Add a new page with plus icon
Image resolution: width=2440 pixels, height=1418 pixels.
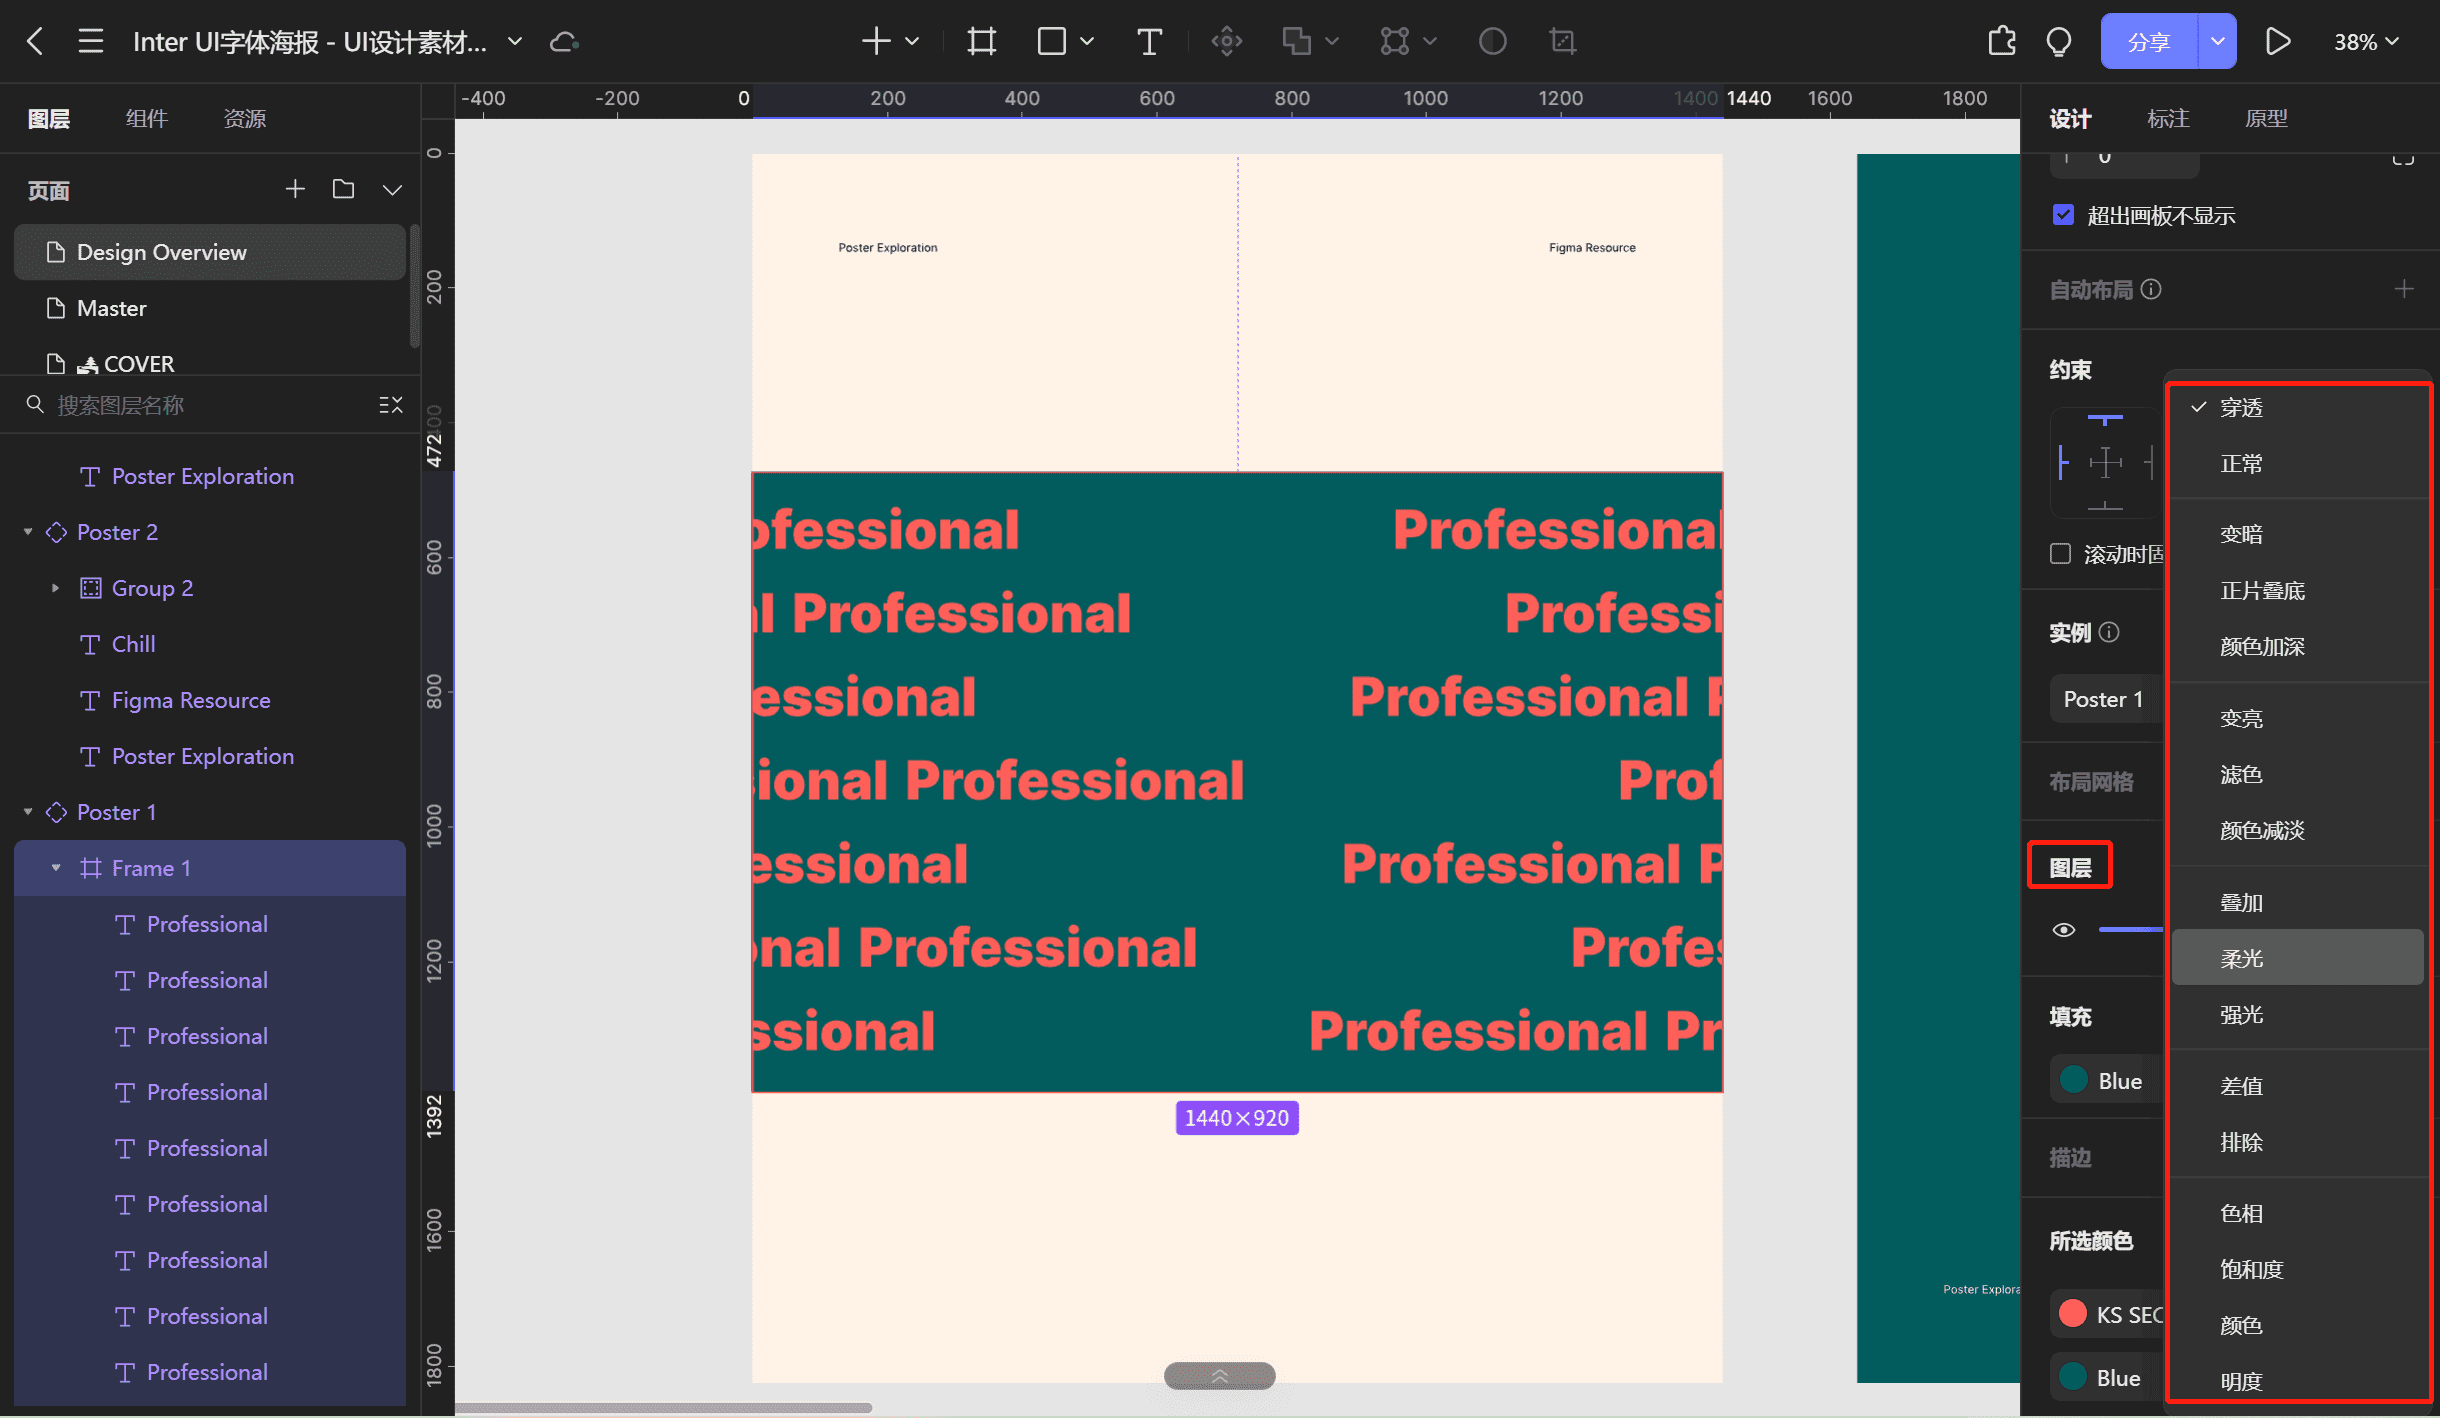click(295, 189)
